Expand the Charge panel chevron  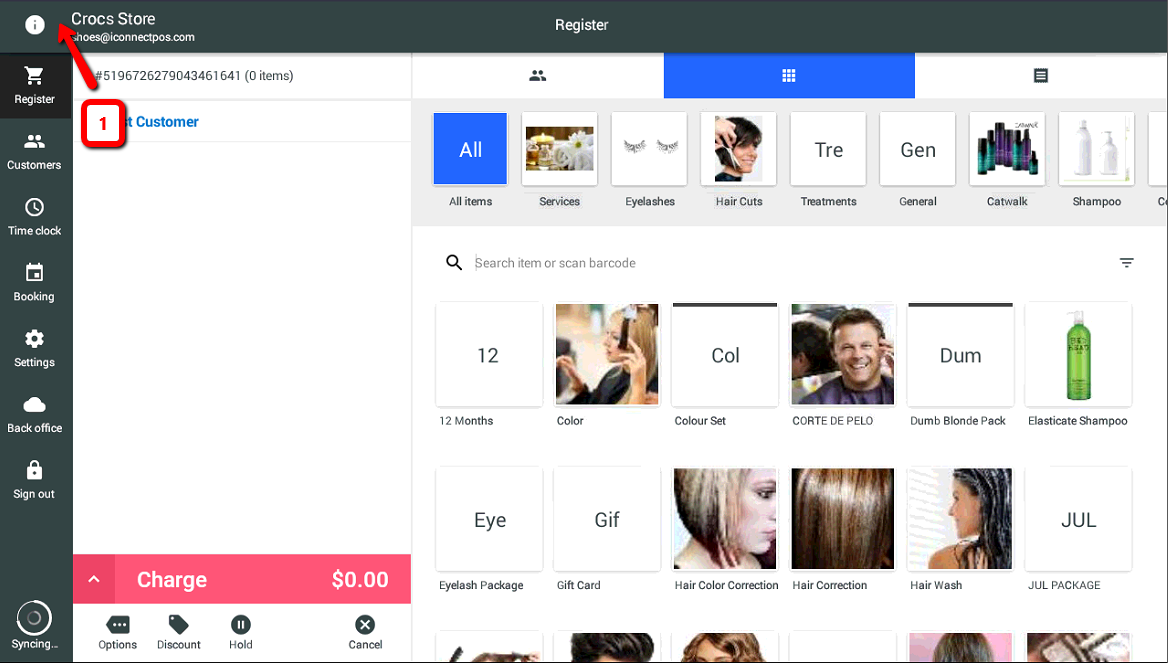(94, 579)
